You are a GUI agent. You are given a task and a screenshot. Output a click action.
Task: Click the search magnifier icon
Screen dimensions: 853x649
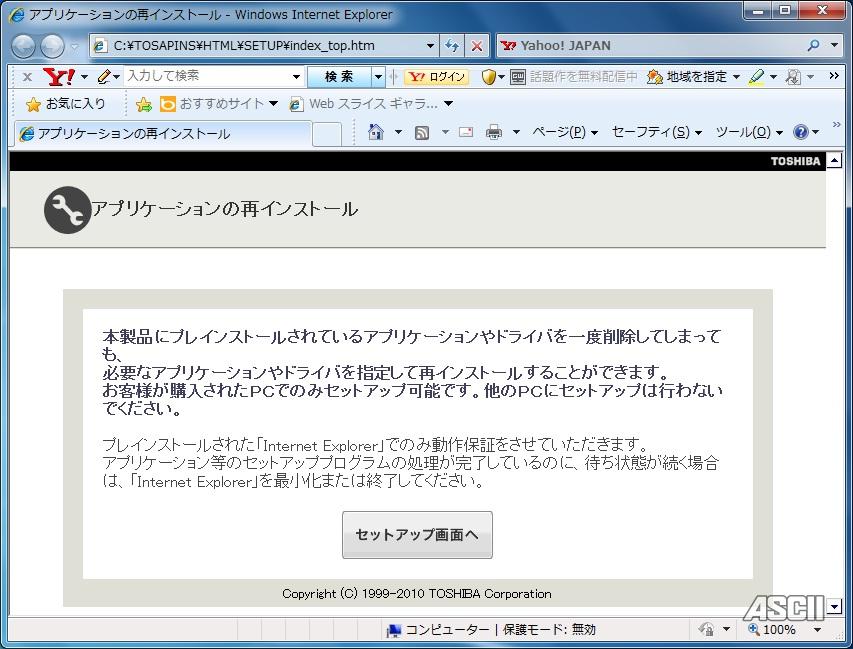[813, 45]
